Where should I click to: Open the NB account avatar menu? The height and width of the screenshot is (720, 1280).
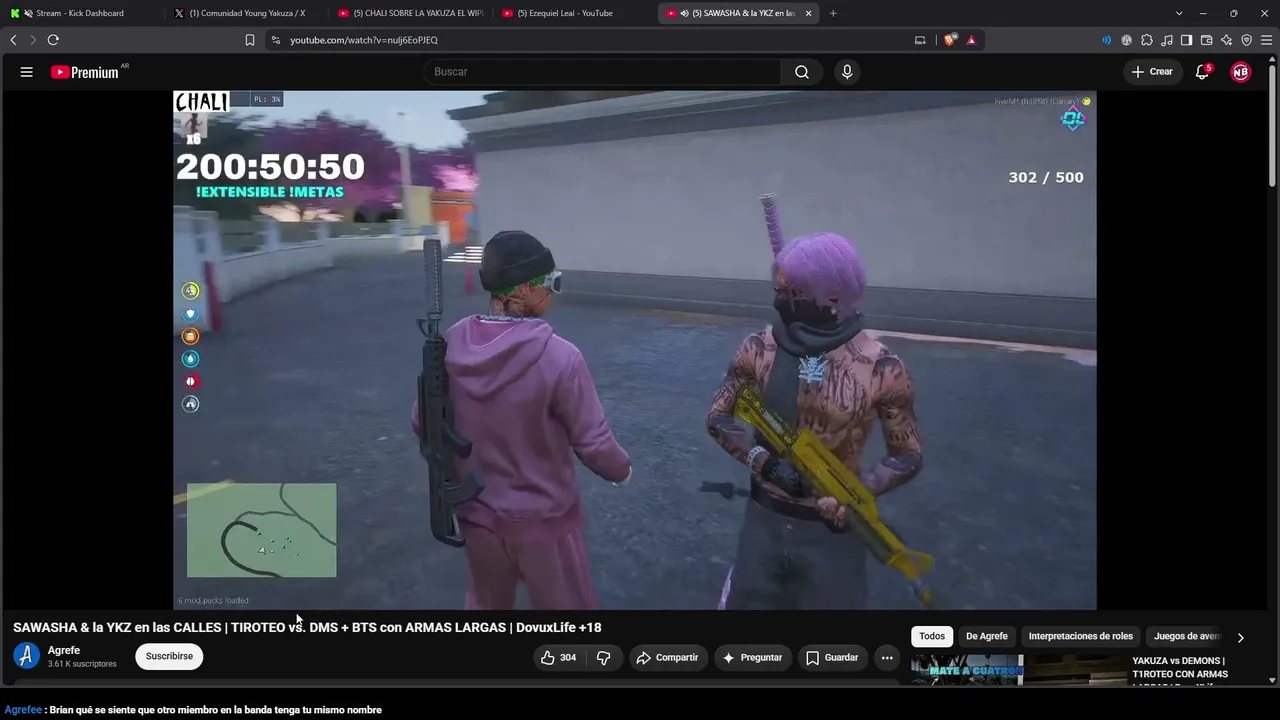(x=1240, y=72)
